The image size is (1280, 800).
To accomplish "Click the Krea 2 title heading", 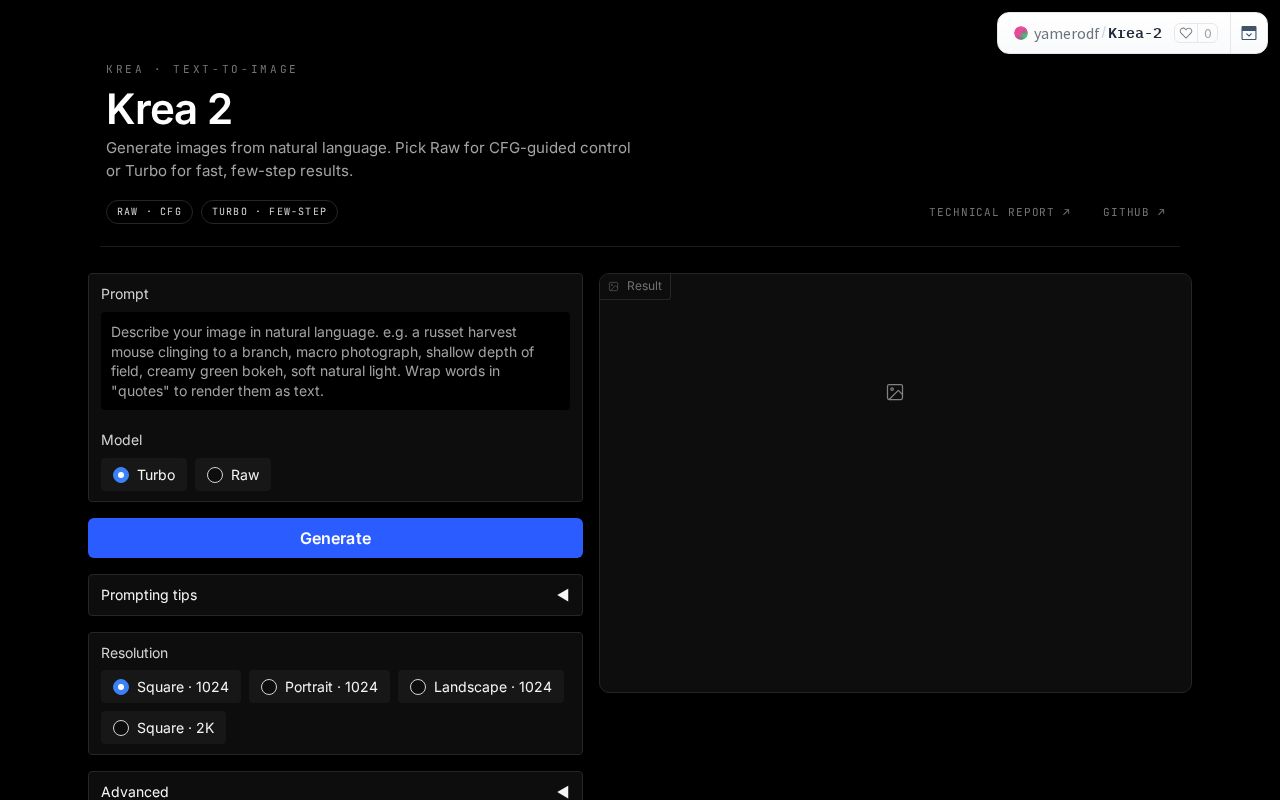I will (x=169, y=109).
